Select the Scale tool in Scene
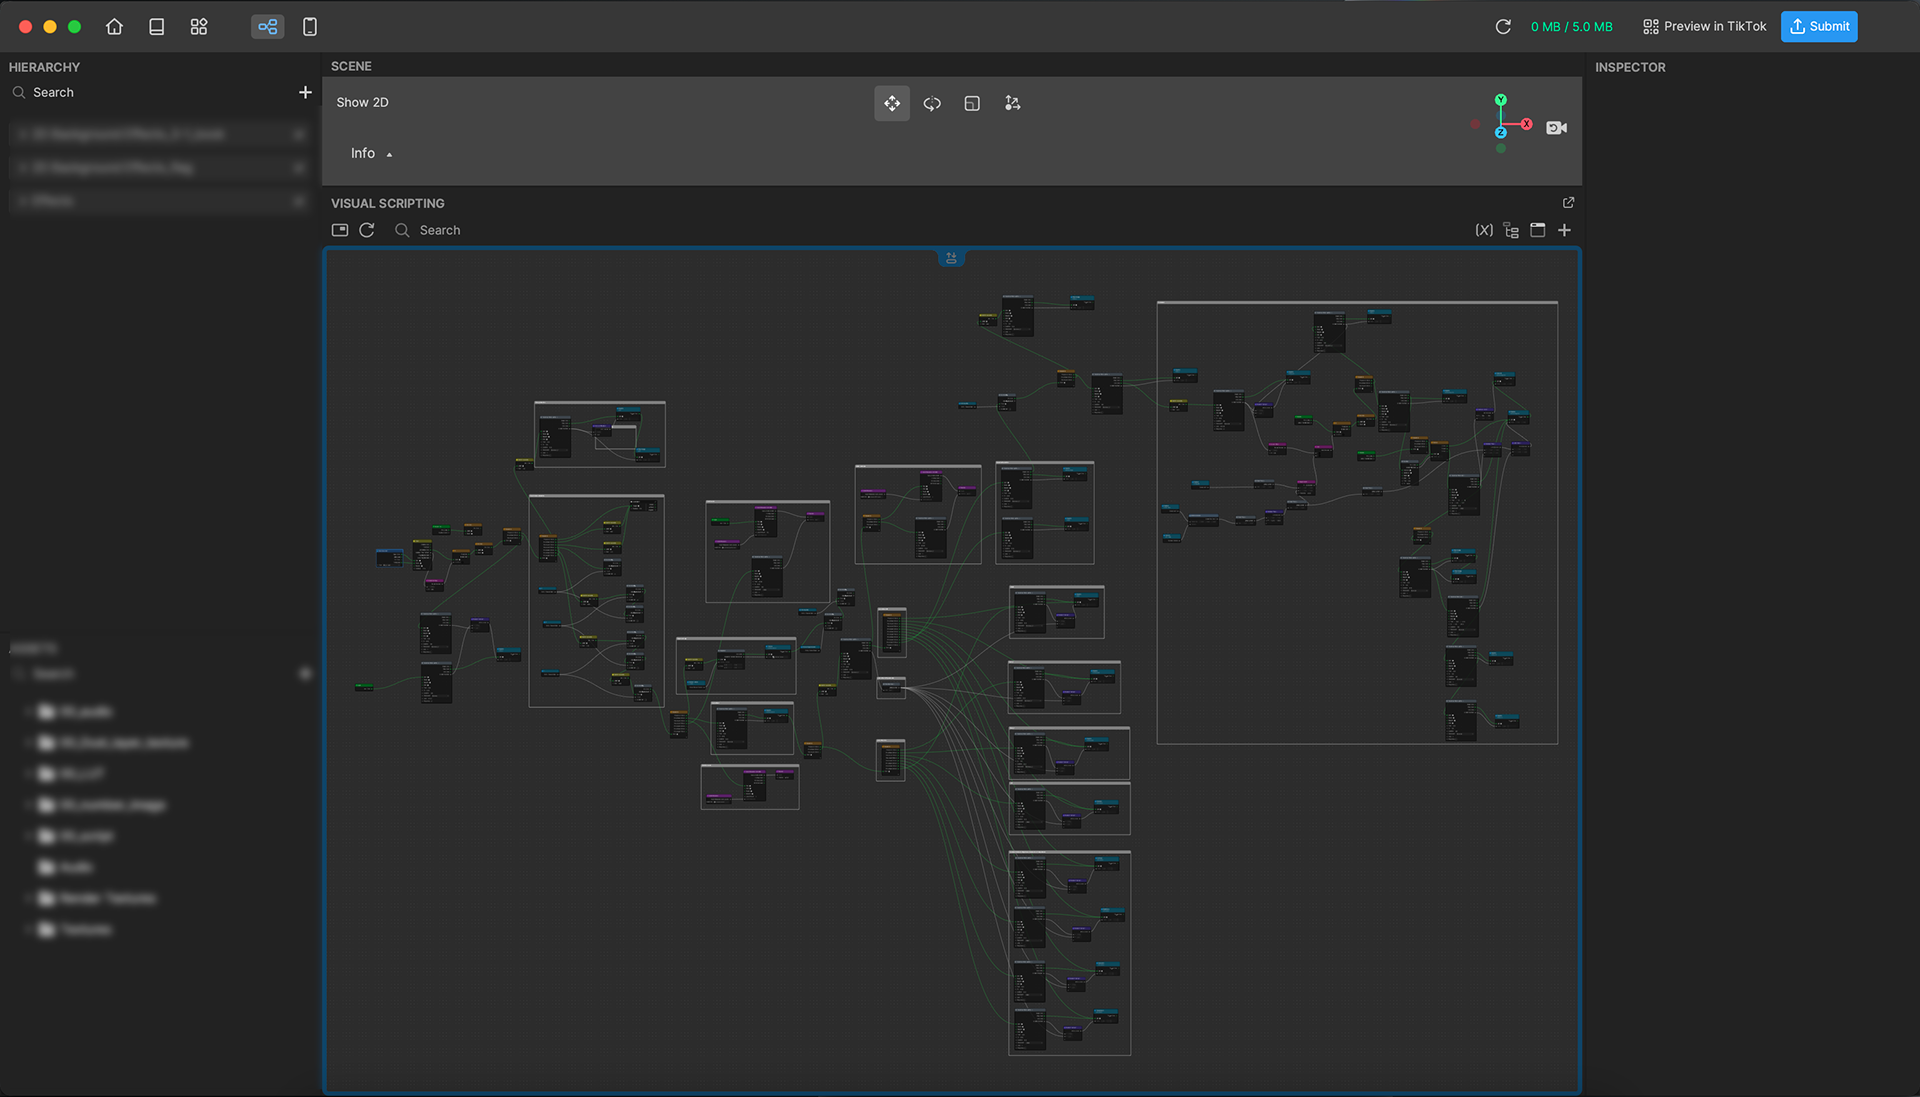The image size is (1920, 1097). [972, 104]
